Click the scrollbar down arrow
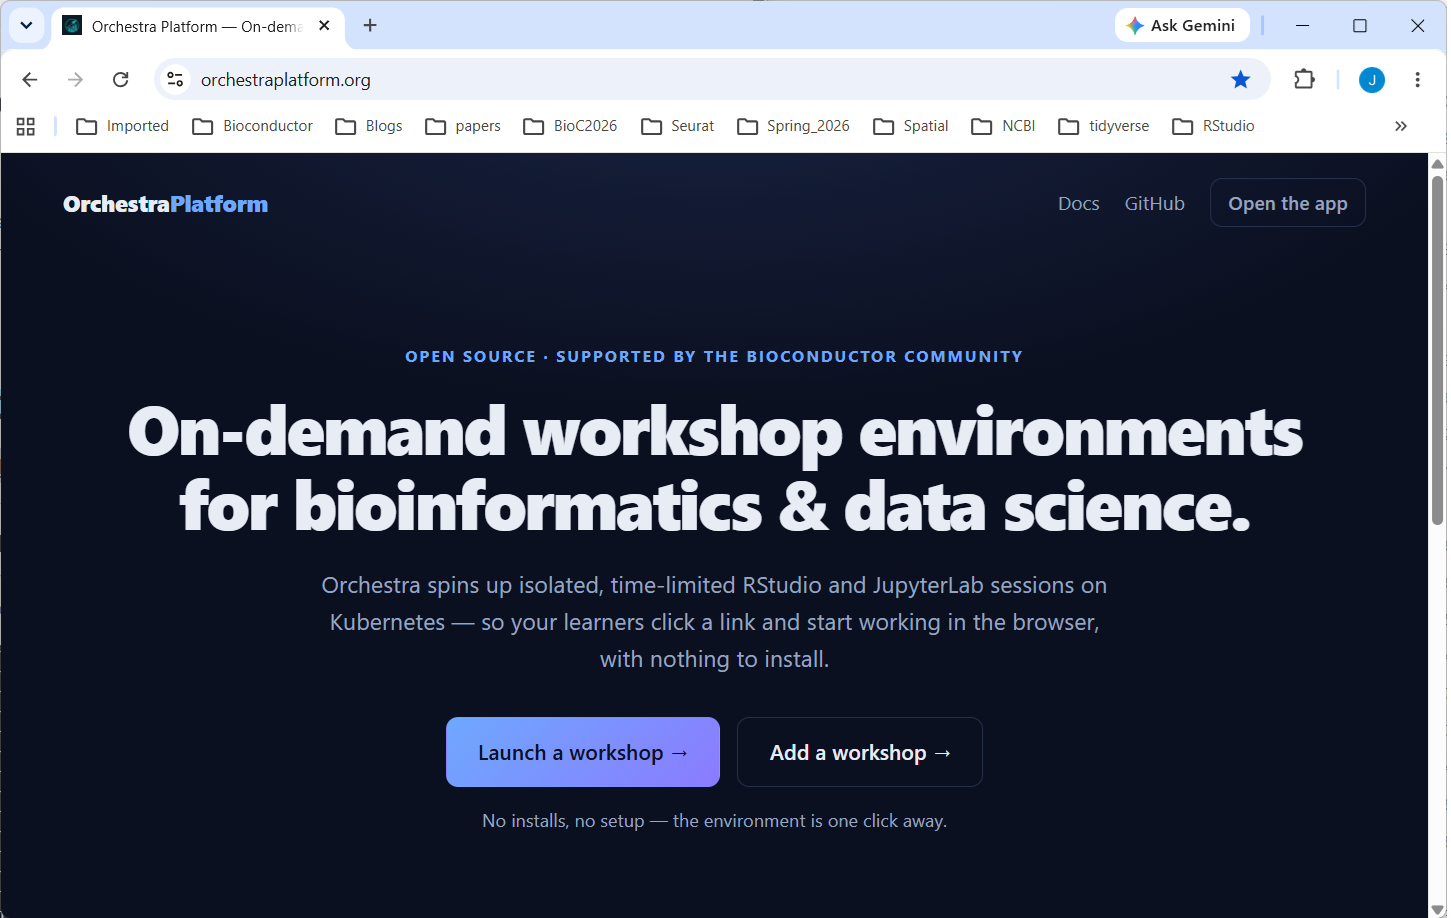Screen dimensions: 1451x918 click(x=1438, y=909)
